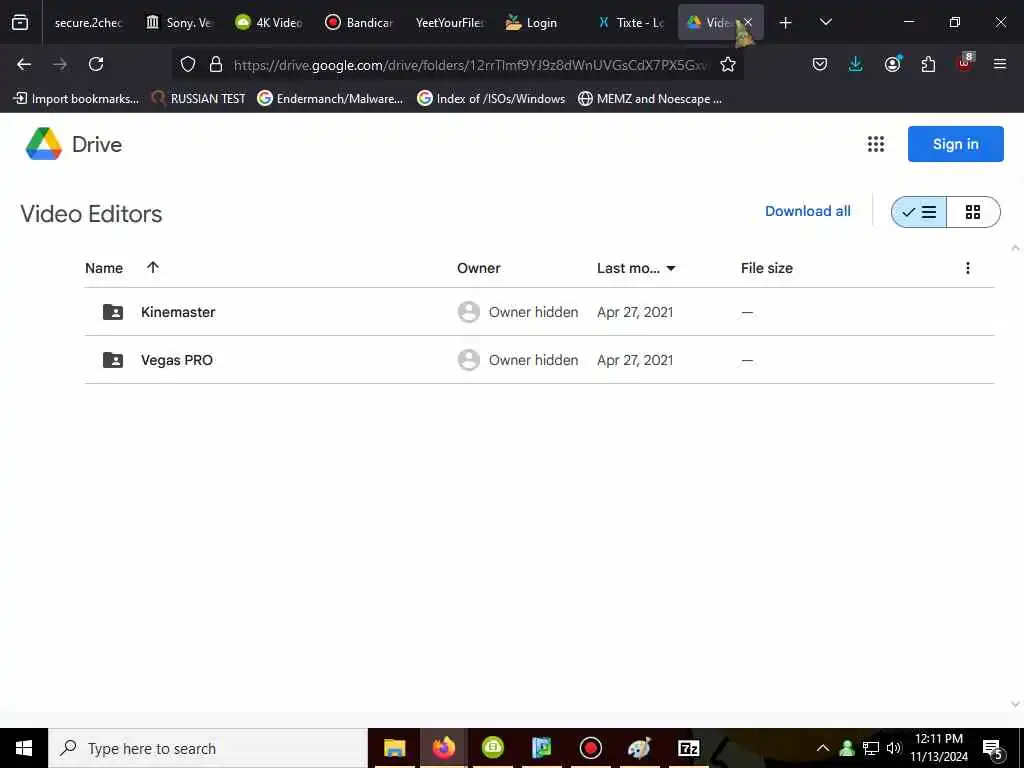Switch to the Bandicam tab
The image size is (1024, 768).
[x=359, y=22]
